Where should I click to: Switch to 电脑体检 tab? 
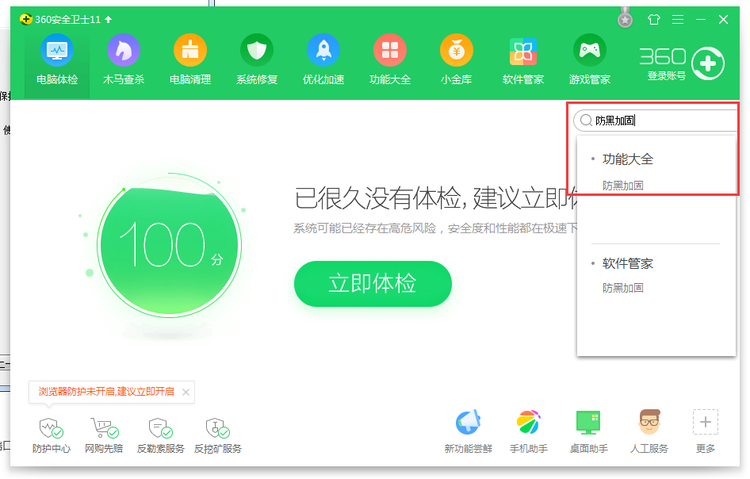(x=57, y=60)
